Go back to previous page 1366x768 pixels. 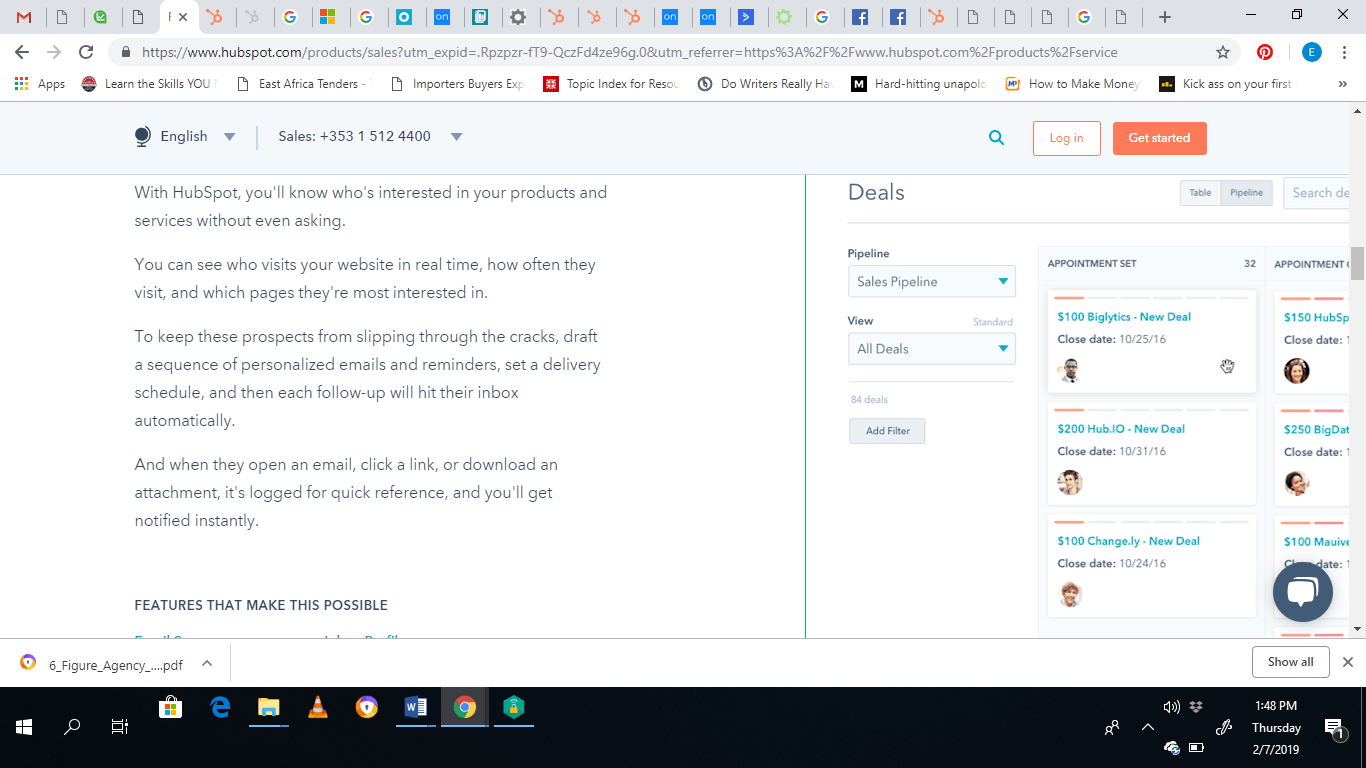pos(22,52)
